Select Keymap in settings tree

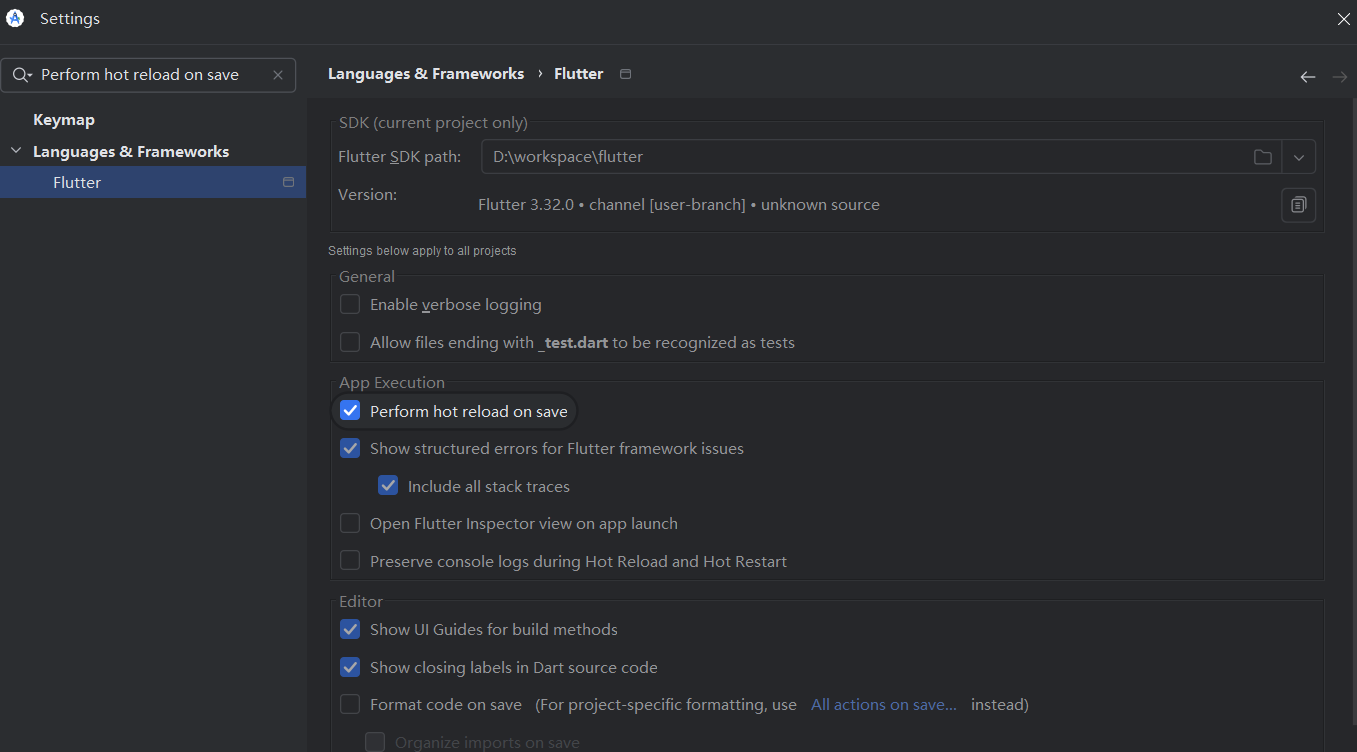tap(64, 120)
